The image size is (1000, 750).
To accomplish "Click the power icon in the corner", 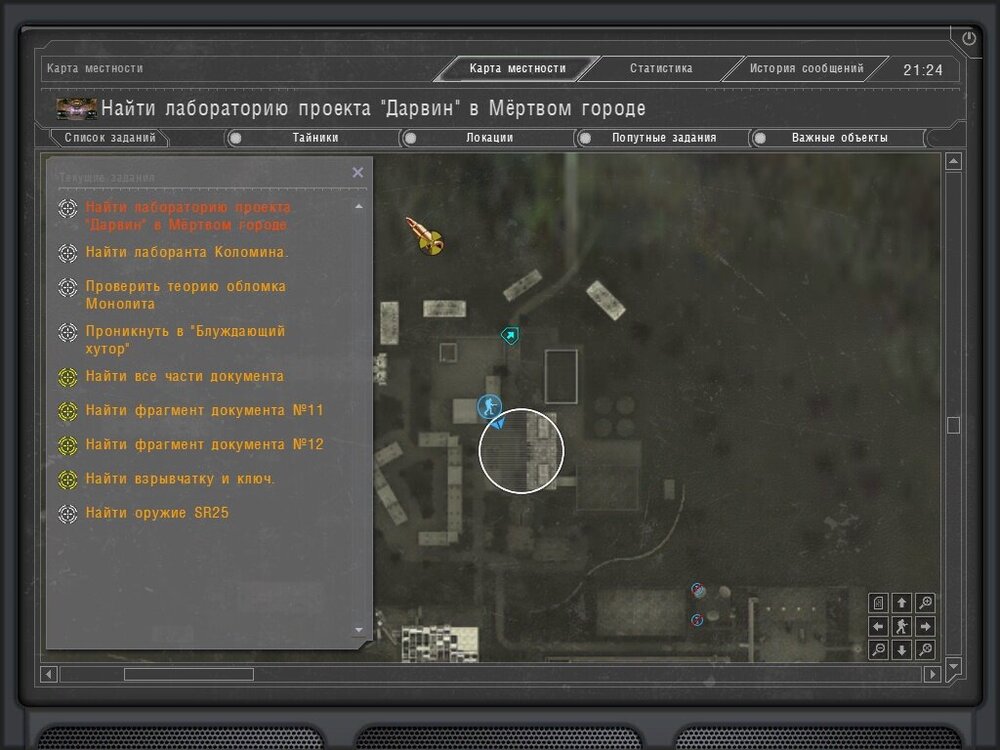I will (969, 38).
